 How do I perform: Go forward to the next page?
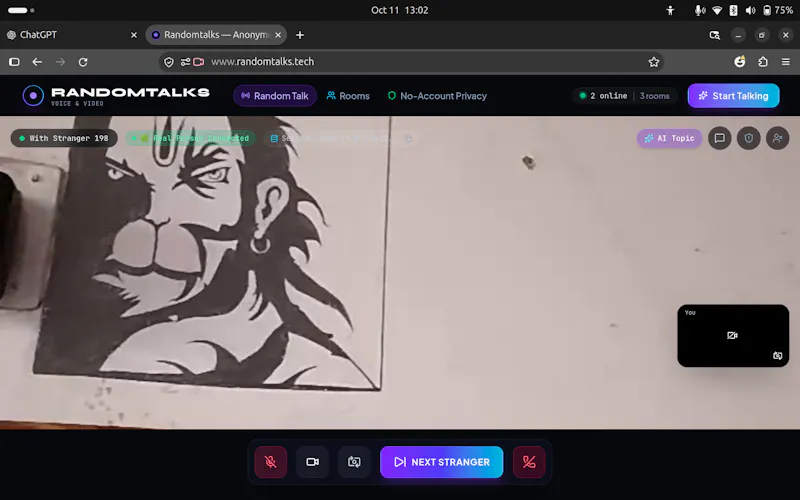coord(60,62)
